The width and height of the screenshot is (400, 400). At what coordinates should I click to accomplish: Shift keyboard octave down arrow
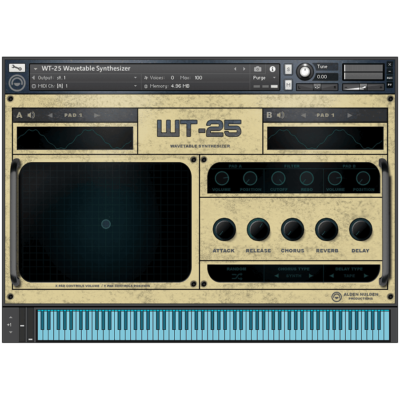(10, 332)
